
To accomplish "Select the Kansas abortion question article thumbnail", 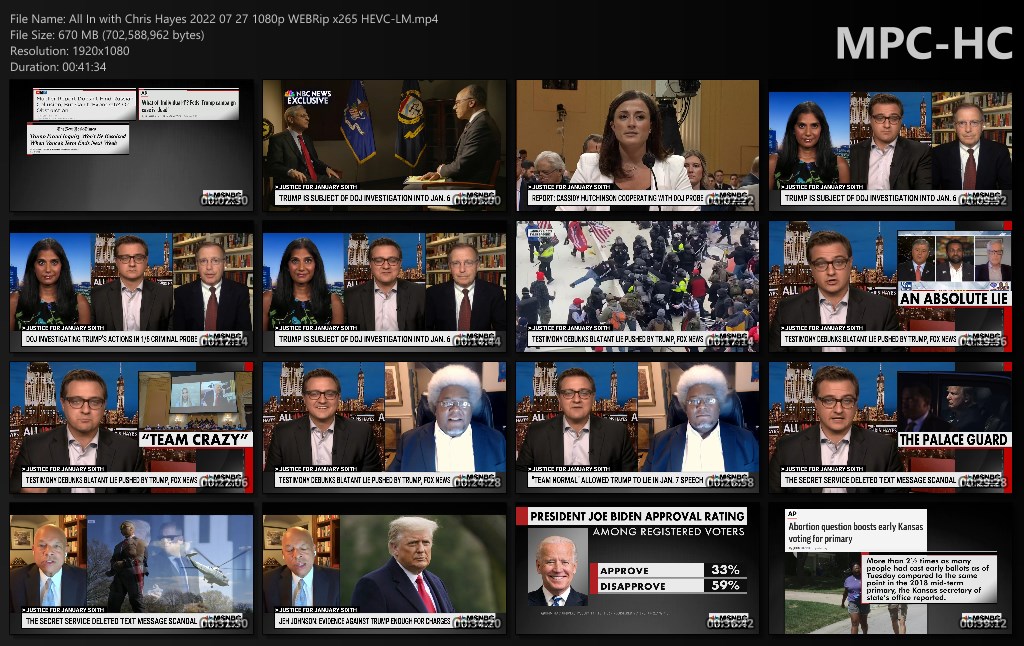I will (x=890, y=568).
